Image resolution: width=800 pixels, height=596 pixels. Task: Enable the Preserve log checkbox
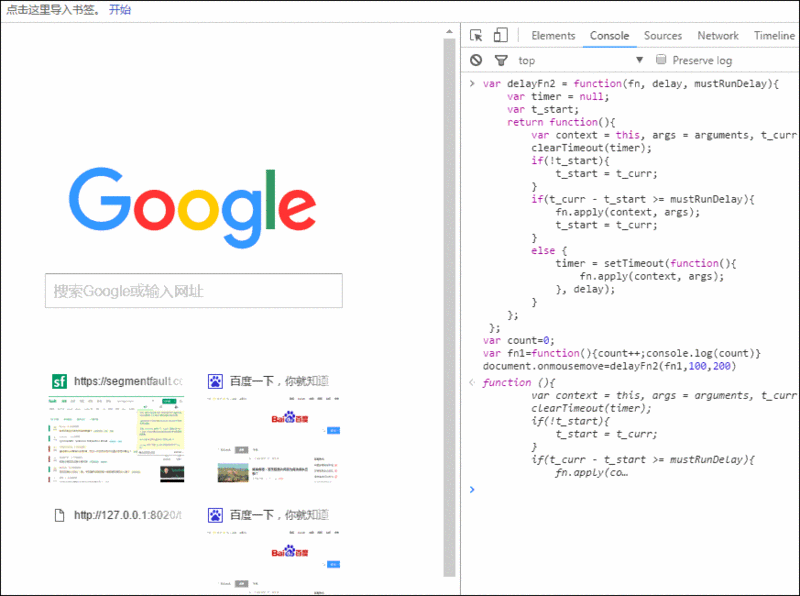point(661,60)
